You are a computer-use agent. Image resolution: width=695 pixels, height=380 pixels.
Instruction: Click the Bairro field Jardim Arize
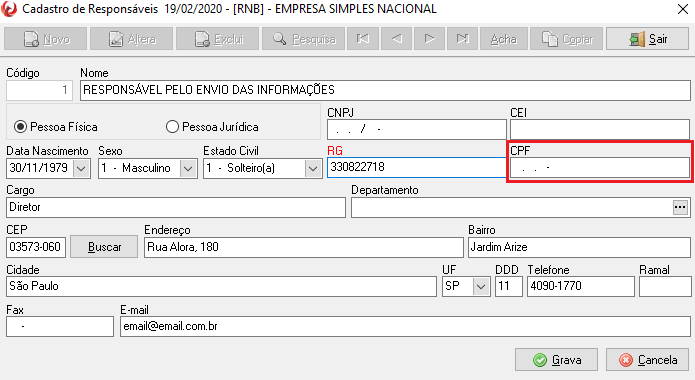click(x=579, y=247)
